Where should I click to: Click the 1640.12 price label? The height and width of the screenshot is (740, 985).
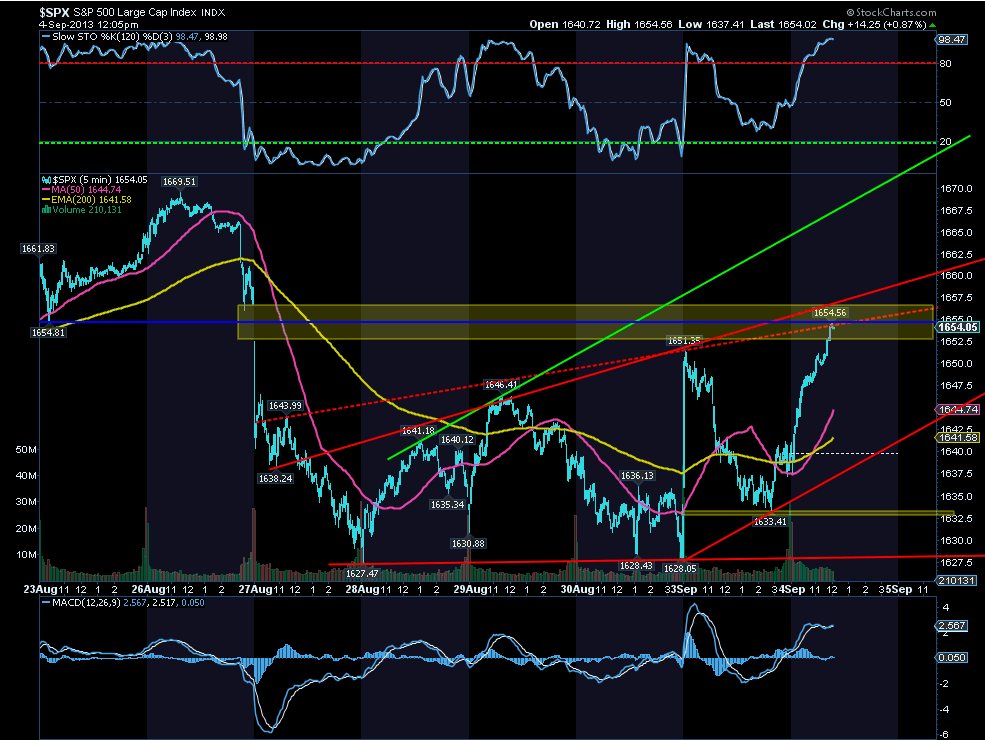coord(457,440)
